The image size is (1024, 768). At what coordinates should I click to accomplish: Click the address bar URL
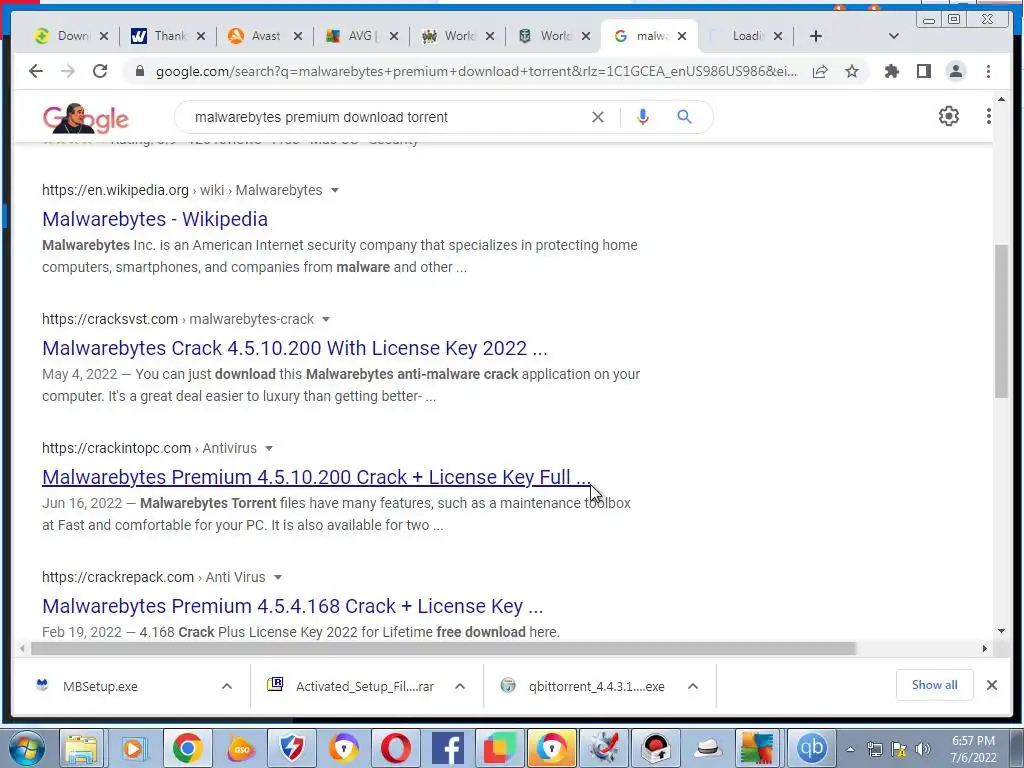pyautogui.click(x=476, y=71)
